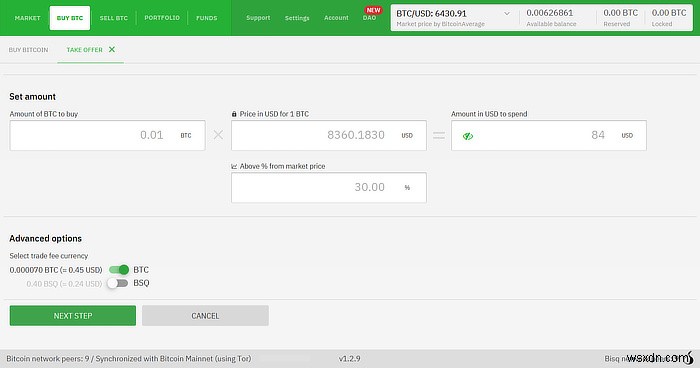
Task: Expand the BTC/USD market price dropdown
Action: pyautogui.click(x=507, y=13)
